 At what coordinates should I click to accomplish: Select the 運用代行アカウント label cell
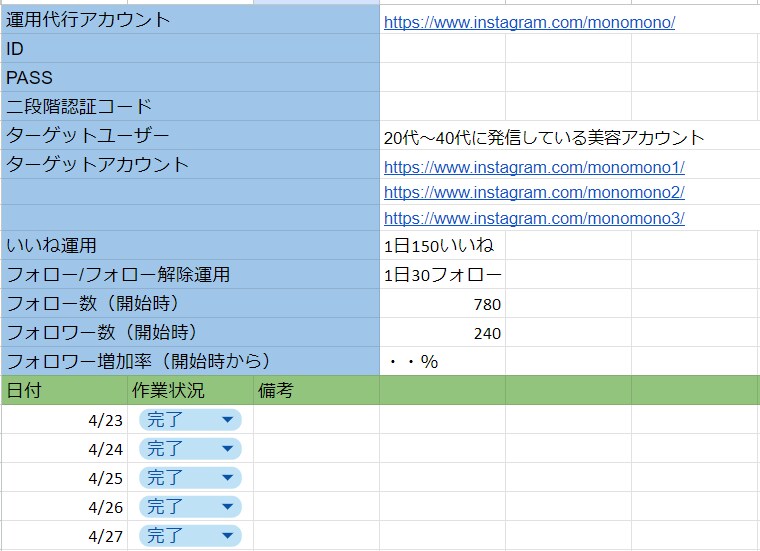(190, 19)
